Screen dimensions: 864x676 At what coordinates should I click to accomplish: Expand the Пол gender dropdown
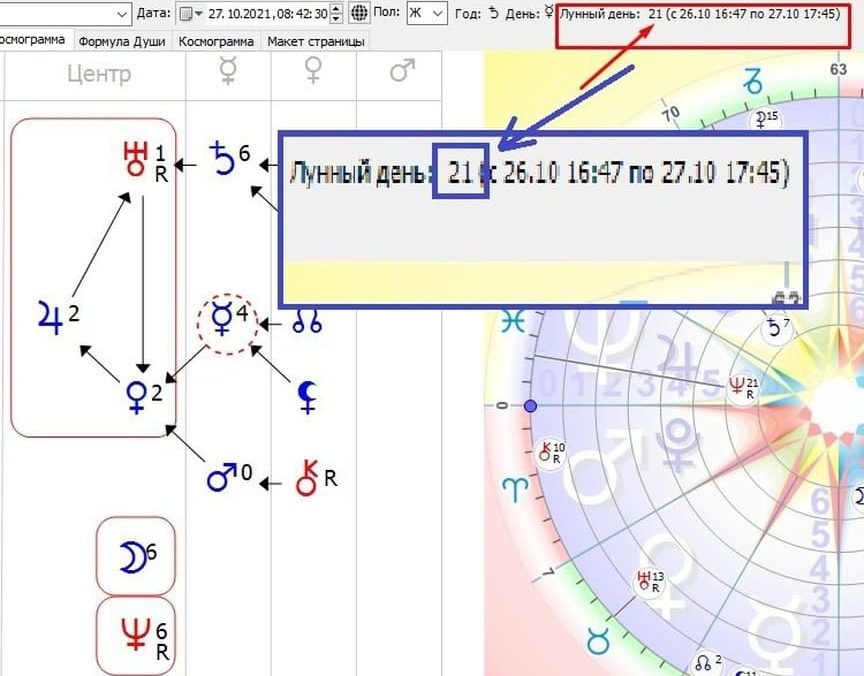[426, 13]
